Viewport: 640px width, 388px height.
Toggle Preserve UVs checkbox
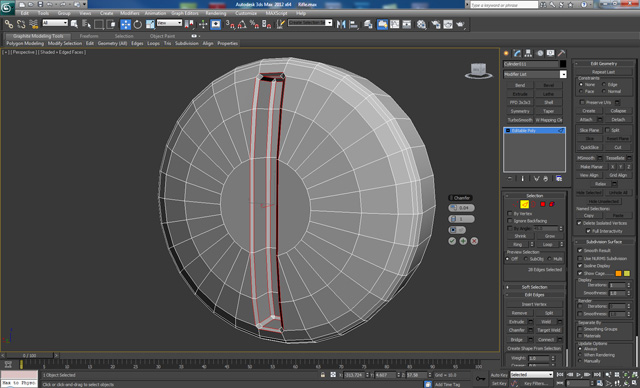582,102
